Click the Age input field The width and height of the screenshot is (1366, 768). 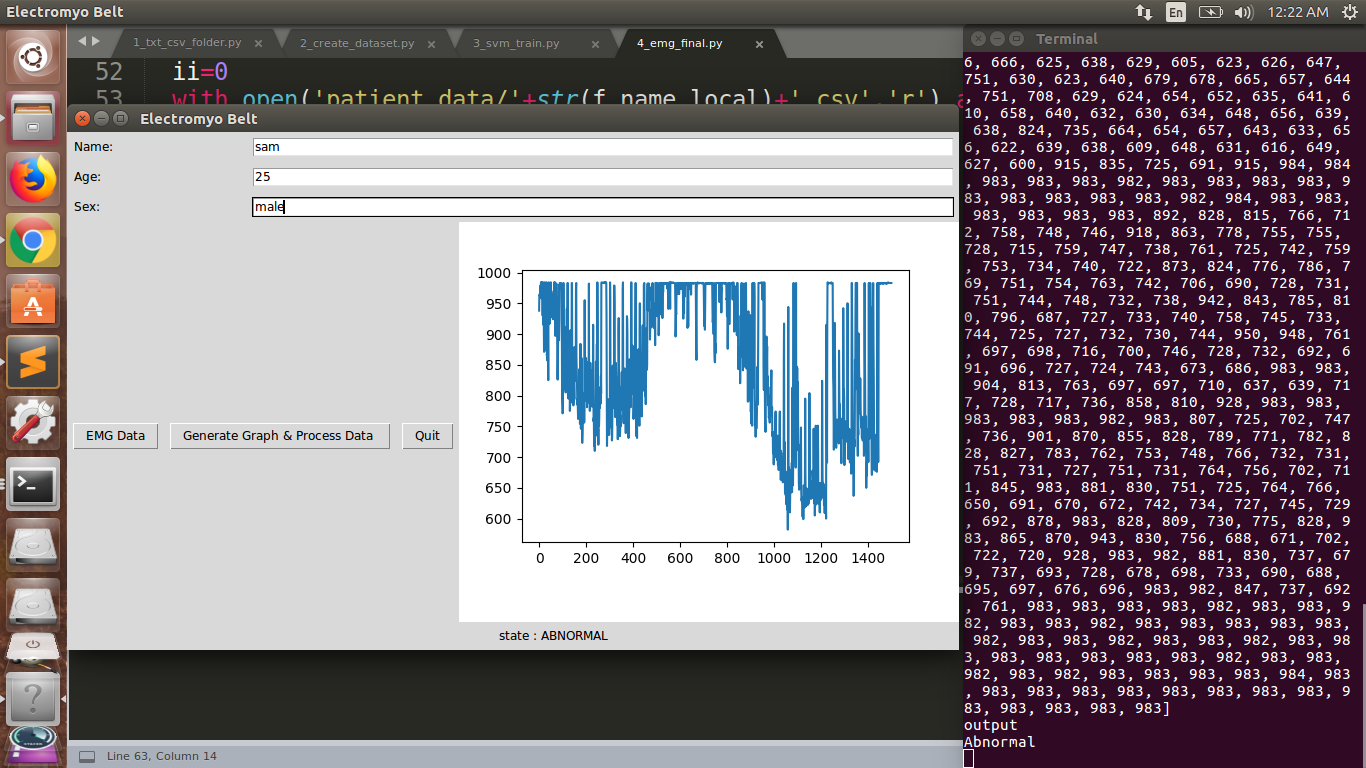tap(600, 176)
